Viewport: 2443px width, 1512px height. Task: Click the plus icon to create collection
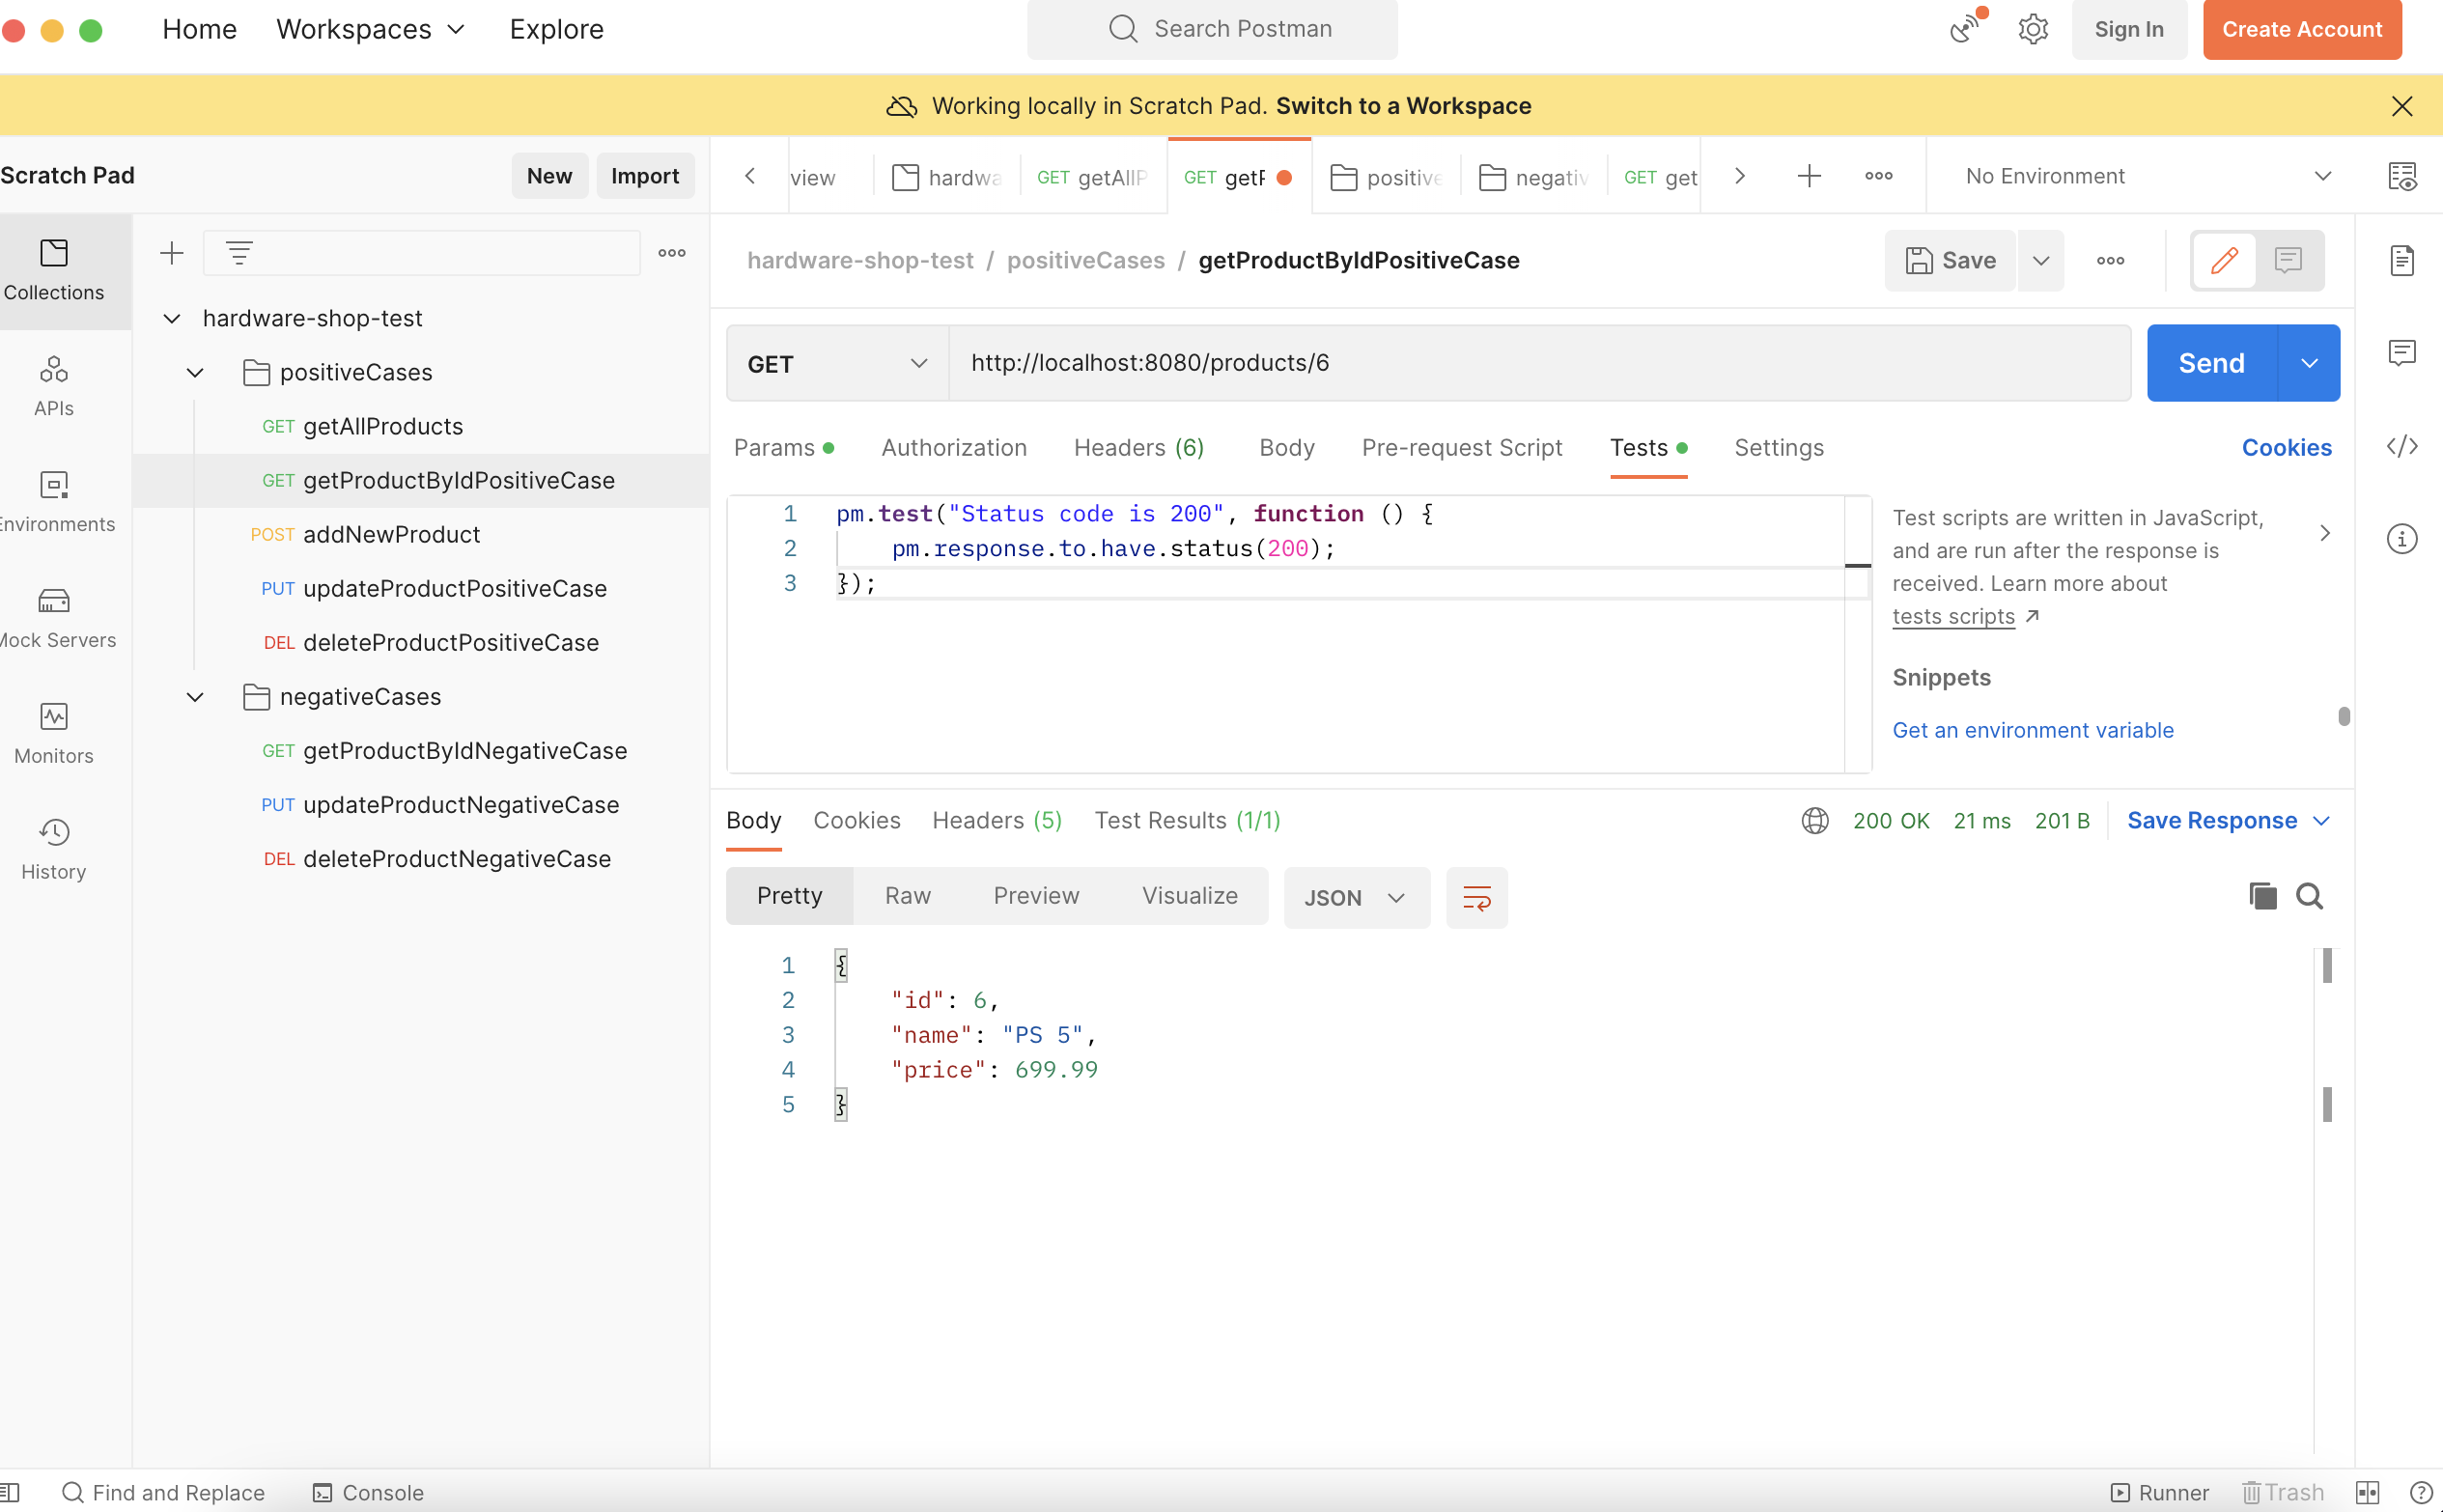pyautogui.click(x=172, y=253)
